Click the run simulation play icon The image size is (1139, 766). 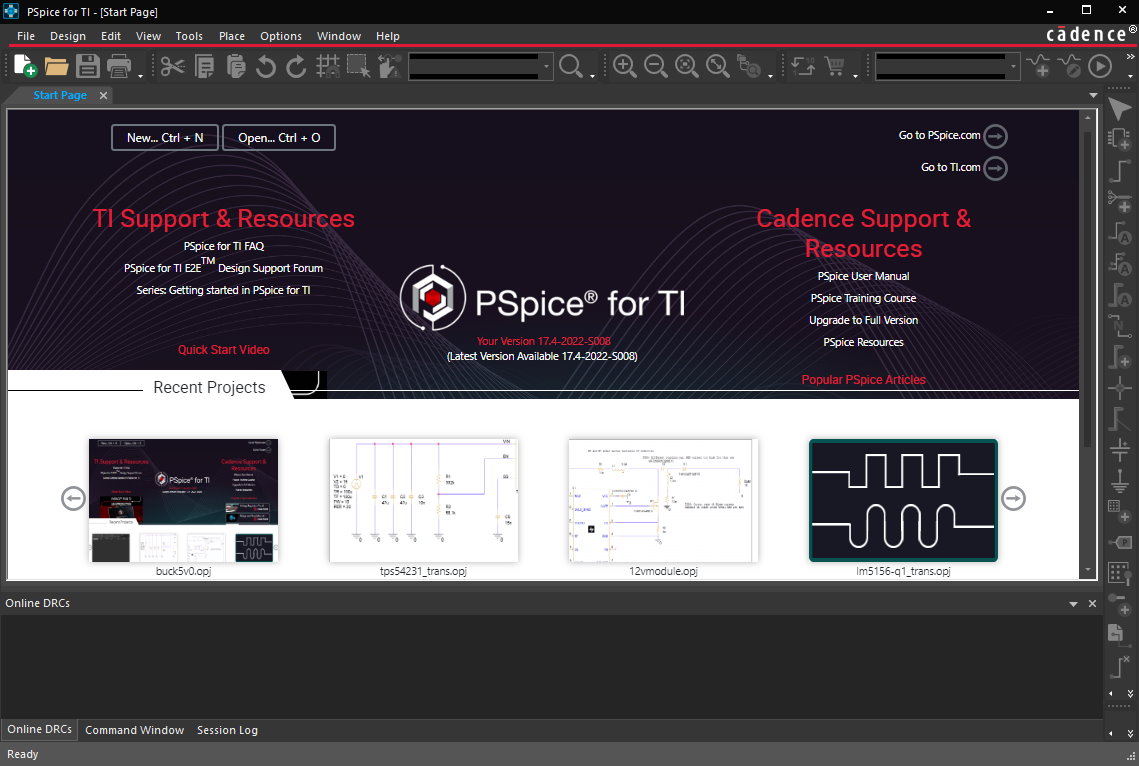tap(1101, 66)
